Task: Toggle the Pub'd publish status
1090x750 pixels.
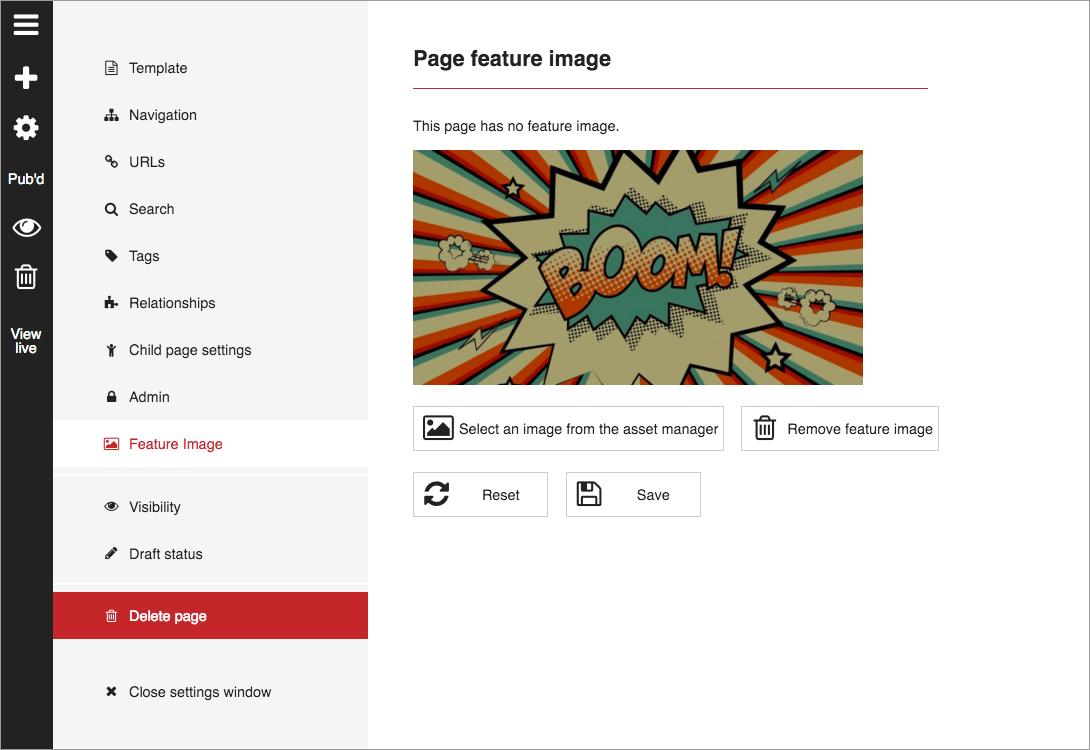Action: 26,179
